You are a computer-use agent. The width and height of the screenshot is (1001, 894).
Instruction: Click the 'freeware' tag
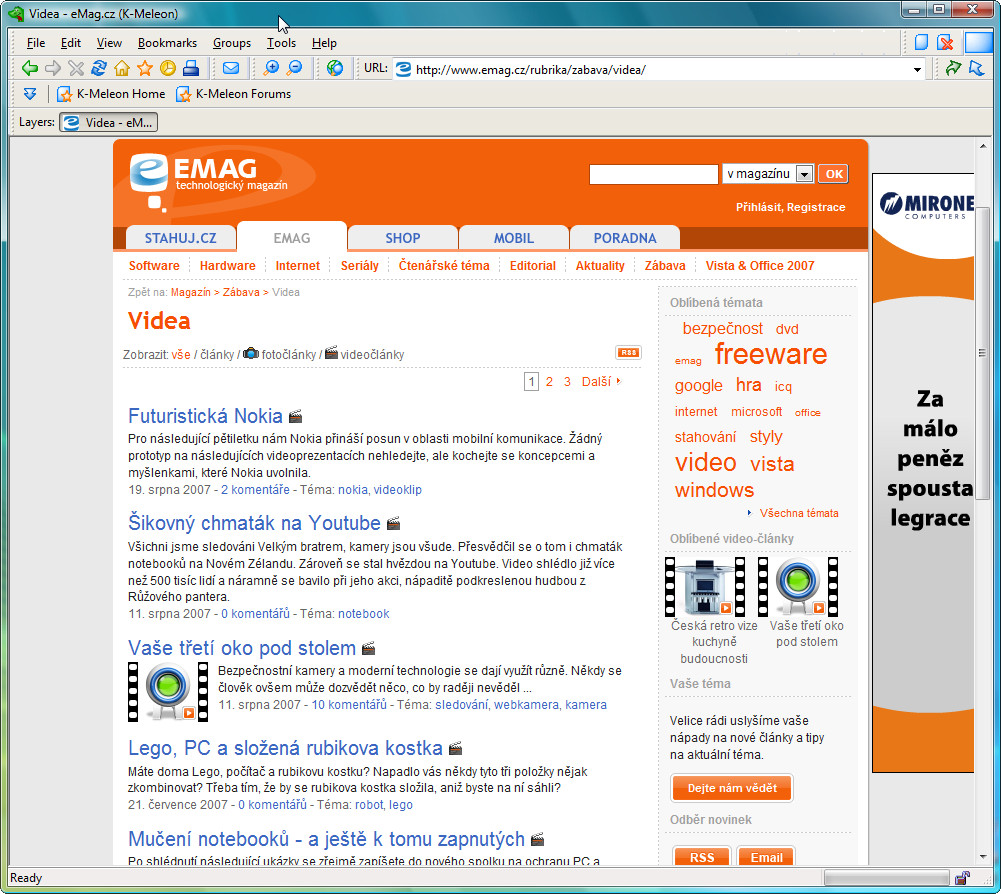(771, 354)
